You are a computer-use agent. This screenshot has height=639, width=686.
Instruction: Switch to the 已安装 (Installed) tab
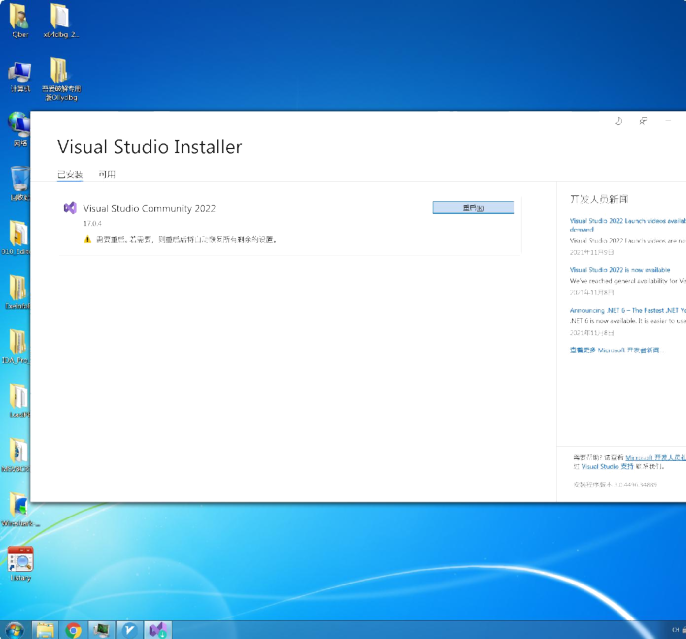[70, 175]
